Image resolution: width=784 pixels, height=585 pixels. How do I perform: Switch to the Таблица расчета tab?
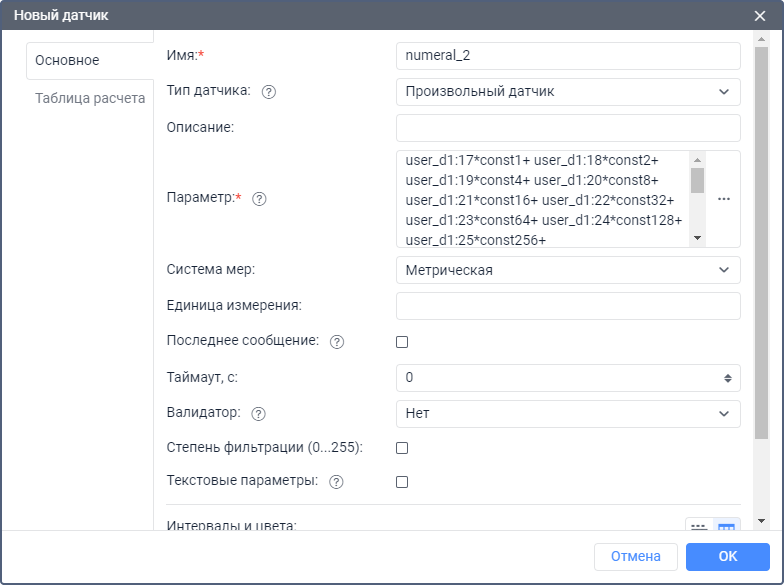90,98
